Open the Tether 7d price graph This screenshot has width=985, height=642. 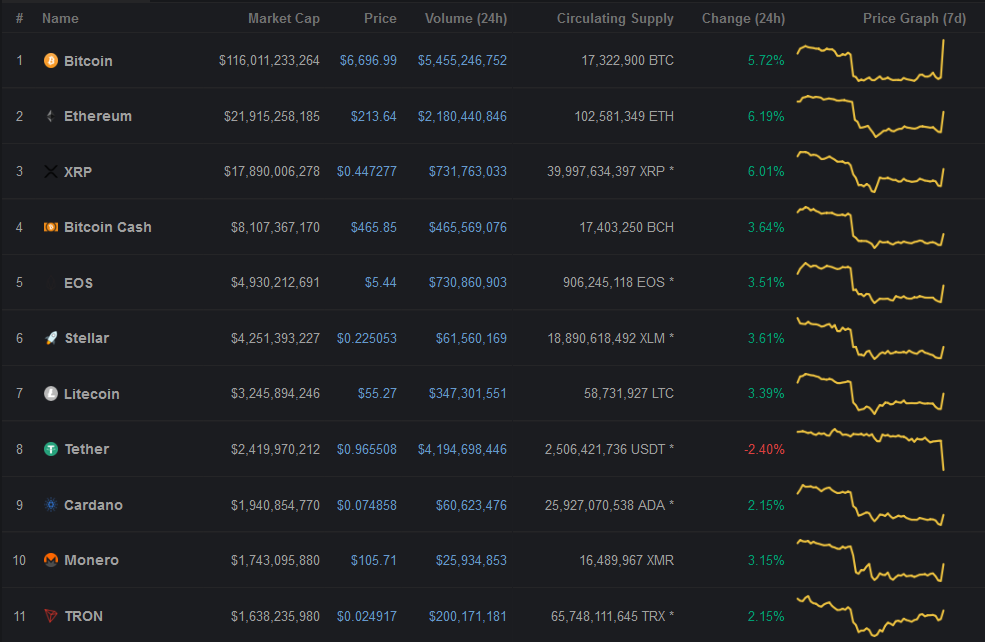click(x=871, y=449)
